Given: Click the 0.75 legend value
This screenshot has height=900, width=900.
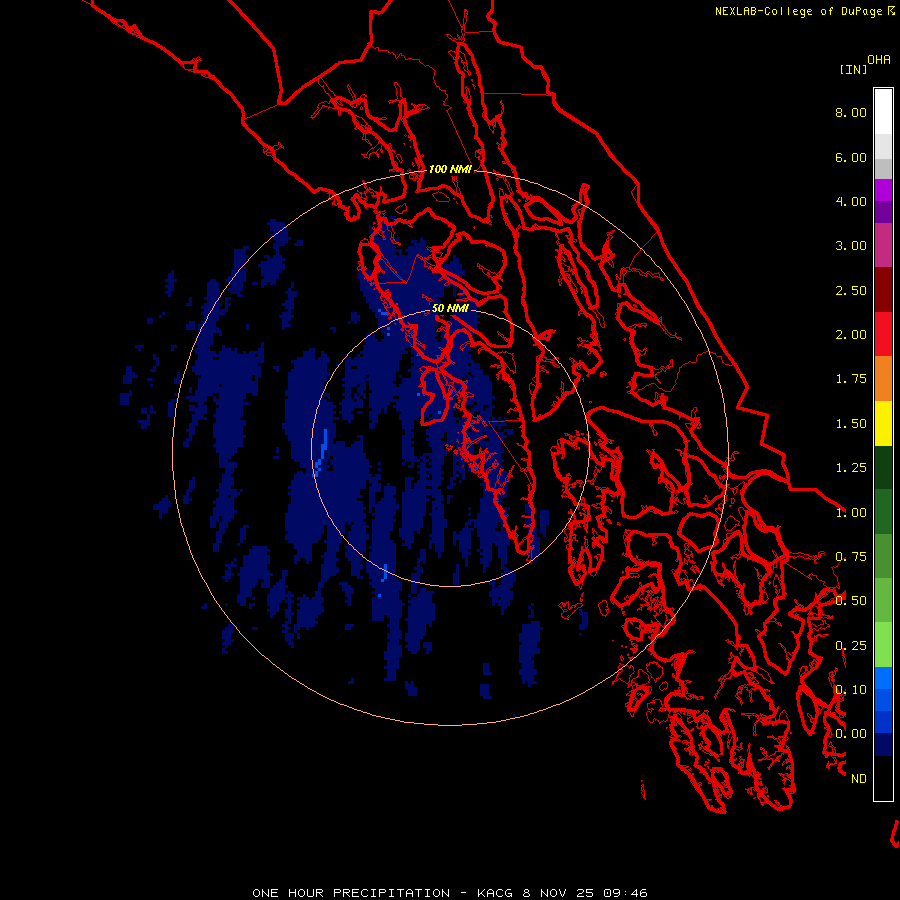Looking at the screenshot, I should 851,557.
